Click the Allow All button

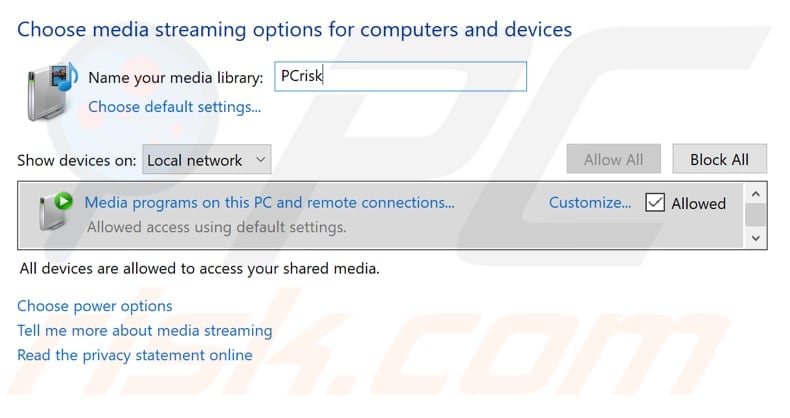[613, 160]
